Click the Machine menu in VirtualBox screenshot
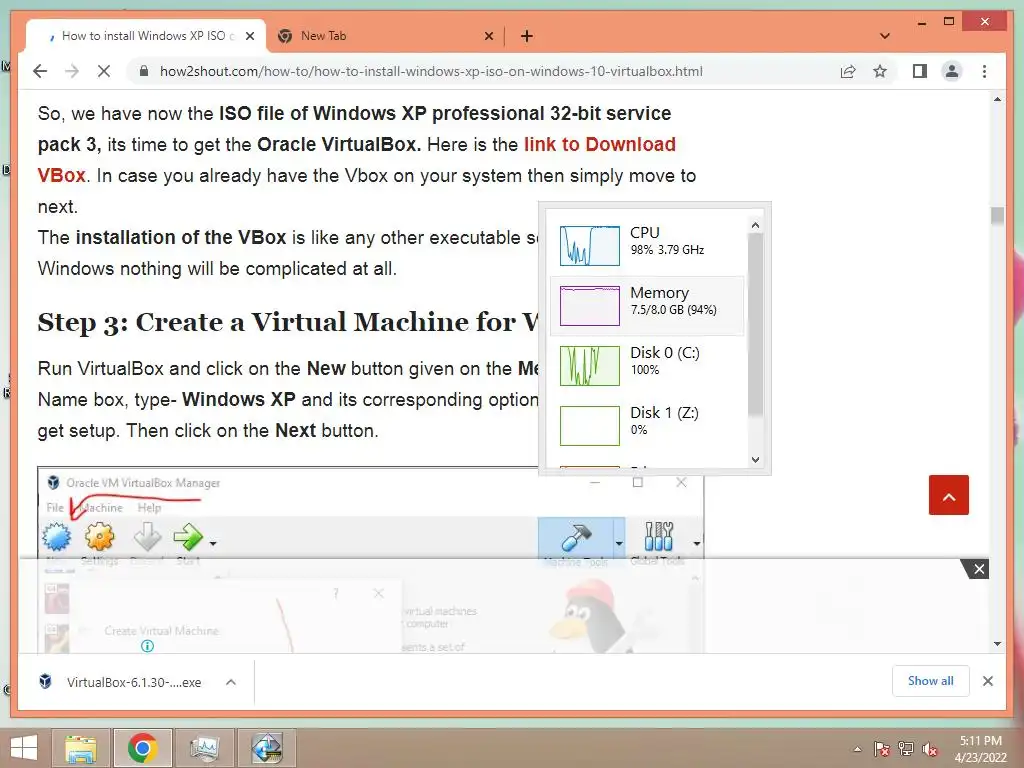The width and height of the screenshot is (1024, 768). coord(101,507)
